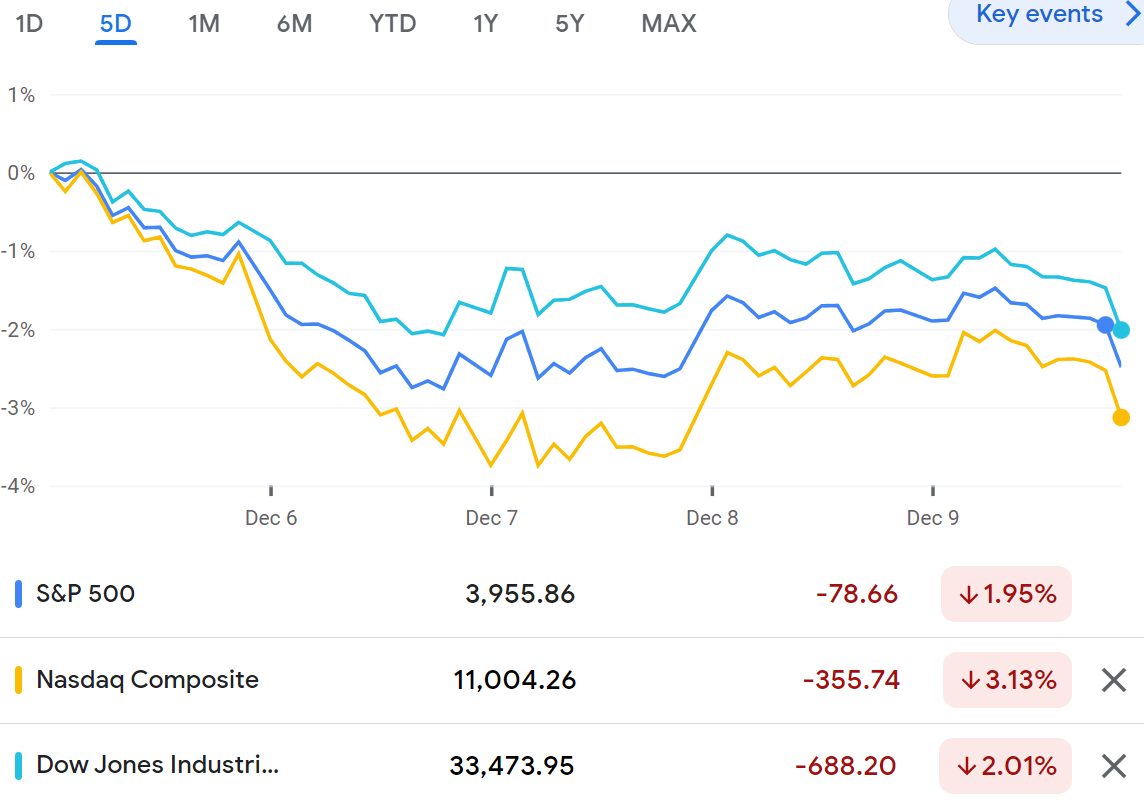Click the Dec 6 axis label
The height and width of the screenshot is (806, 1144).
coord(271,518)
